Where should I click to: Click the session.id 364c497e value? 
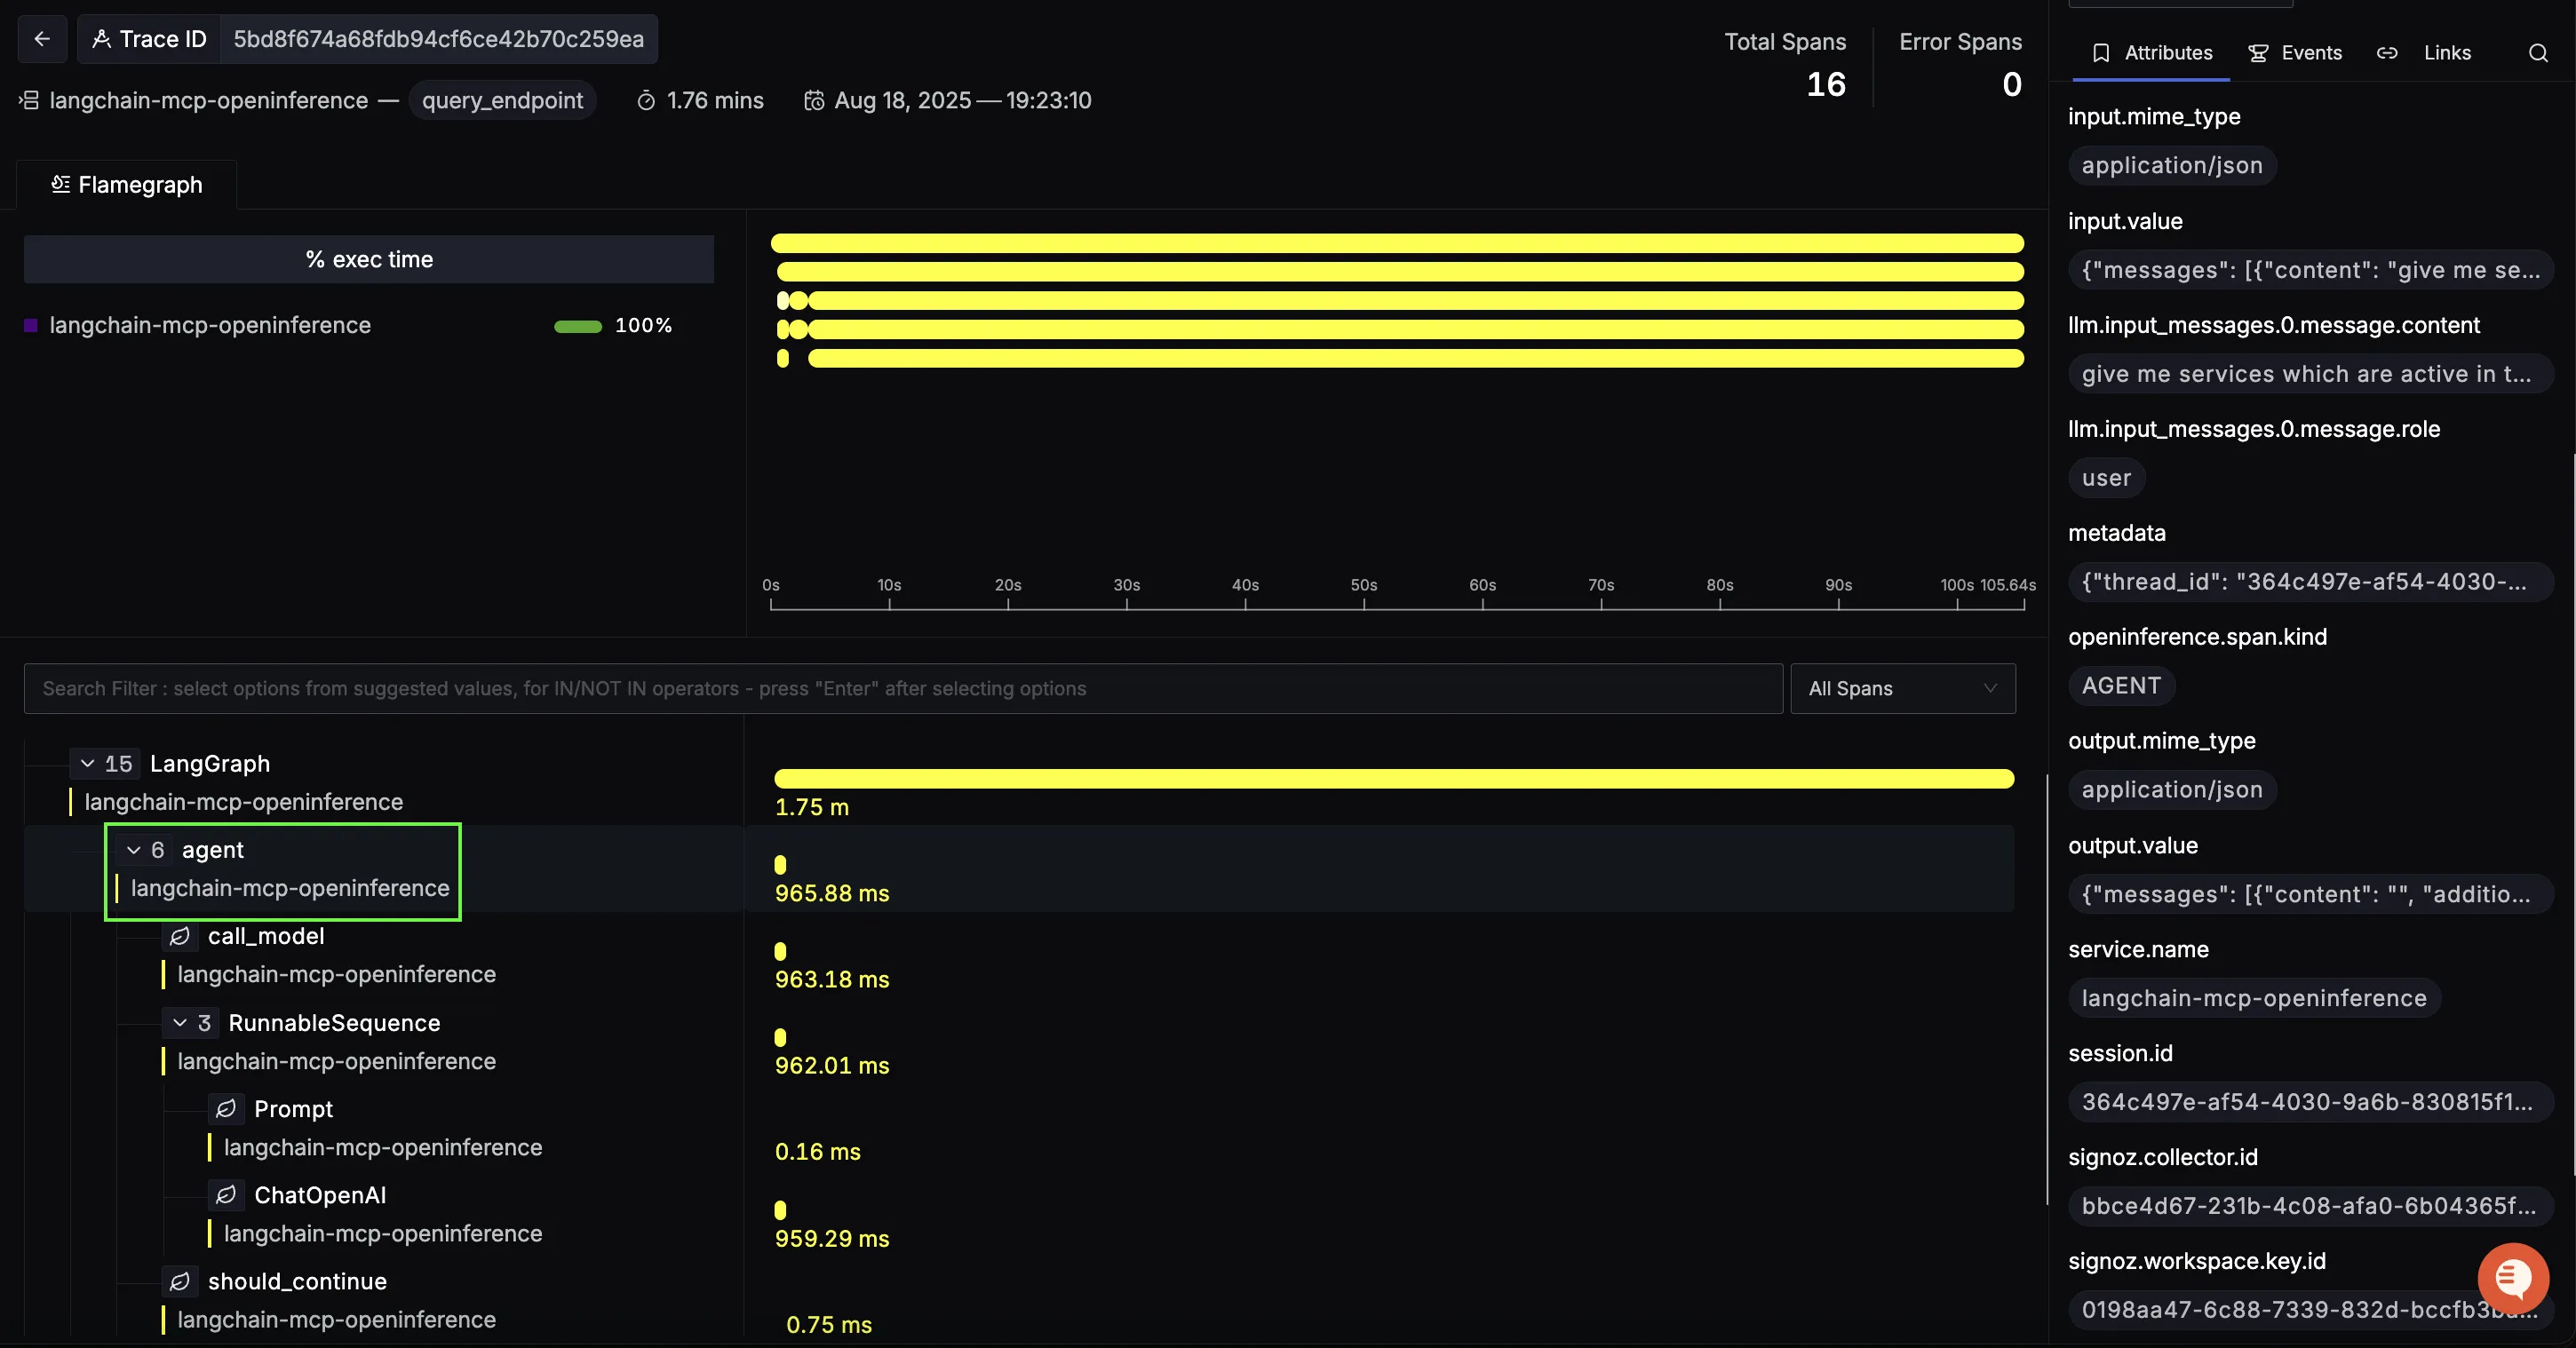pyautogui.click(x=2310, y=1101)
